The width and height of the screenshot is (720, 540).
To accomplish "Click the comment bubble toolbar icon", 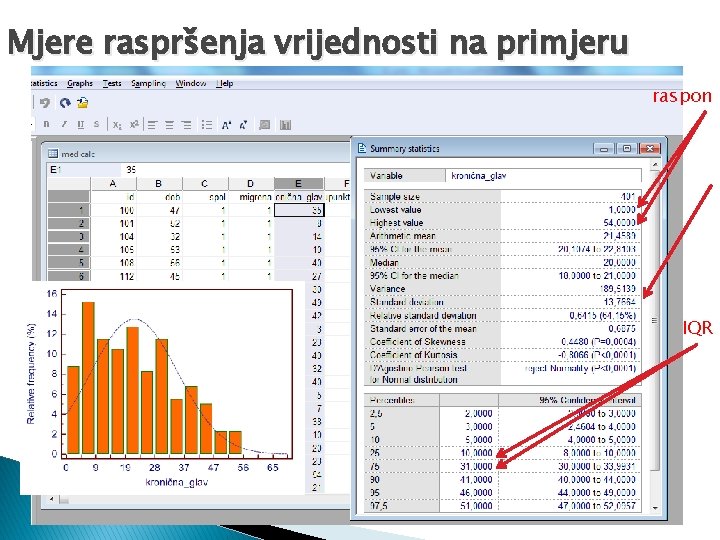I will [x=264, y=125].
